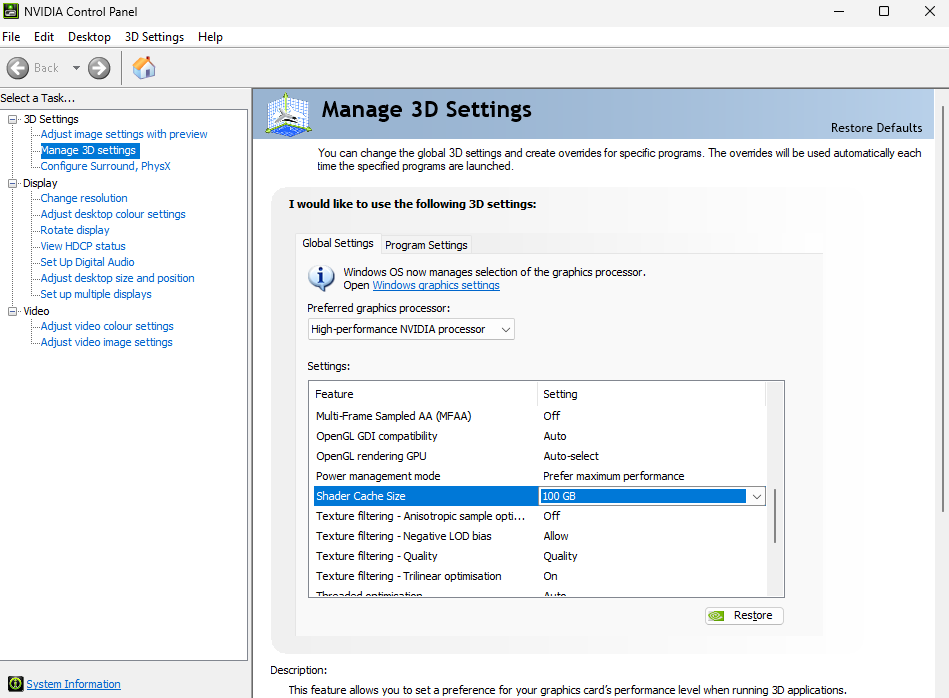Viewport: 949px width, 698px height.
Task: Click the NVIDIA Control Panel title icon
Action: pyautogui.click(x=12, y=11)
